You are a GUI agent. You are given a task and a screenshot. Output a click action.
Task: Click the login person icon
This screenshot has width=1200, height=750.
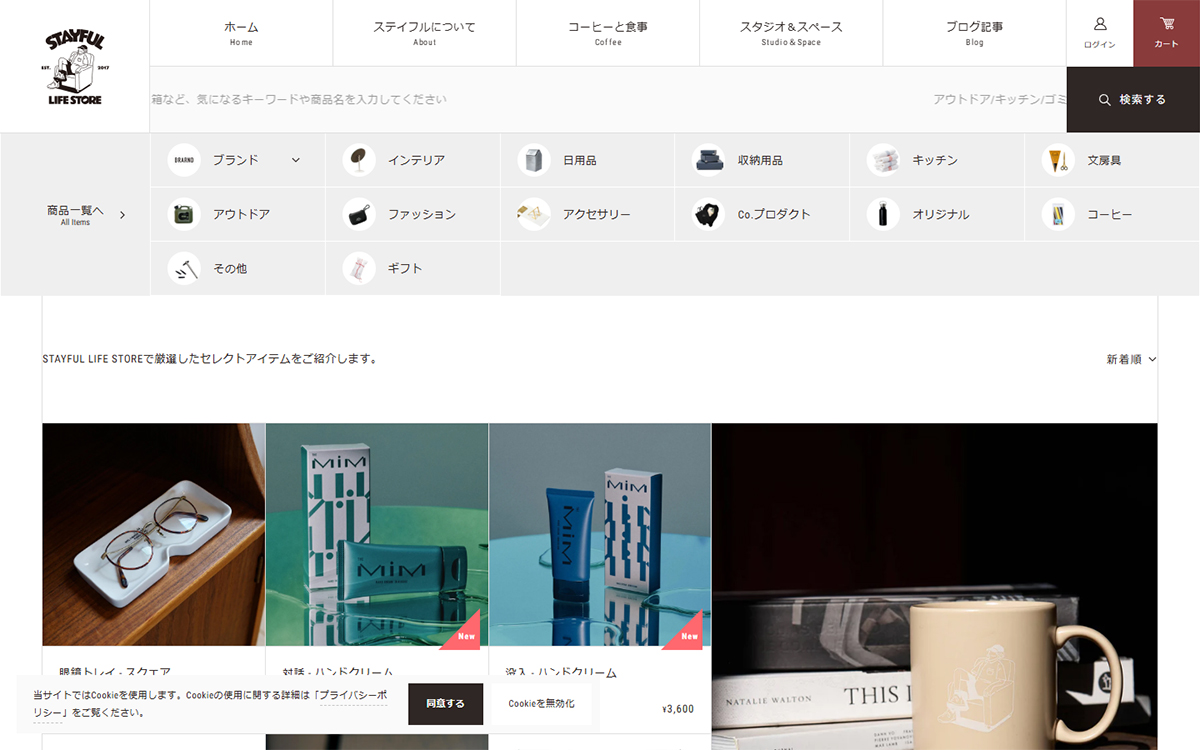point(1100,24)
